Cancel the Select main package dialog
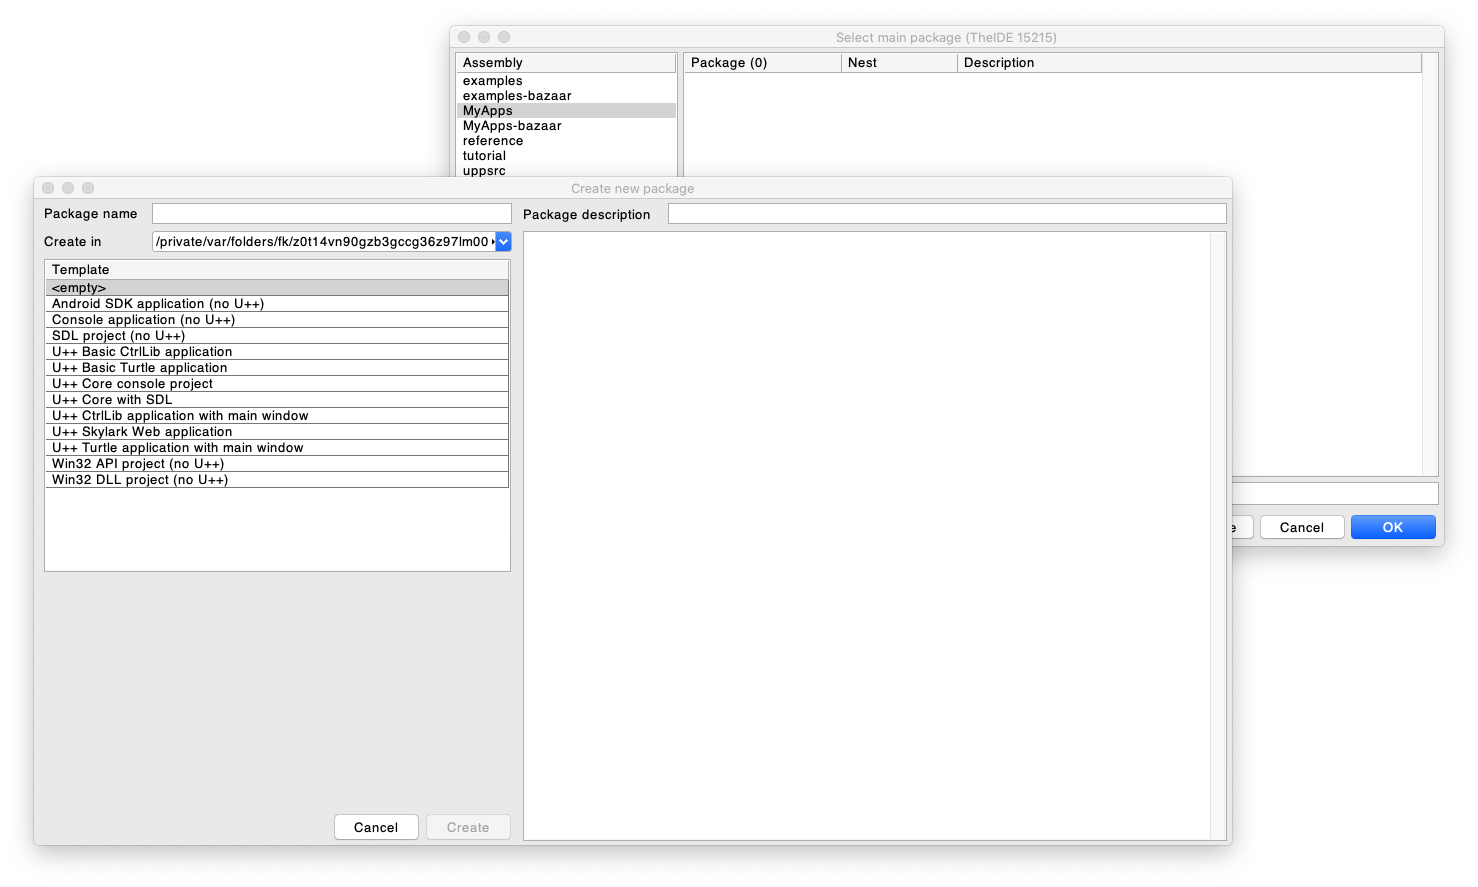The width and height of the screenshot is (1478, 887). tap(1301, 527)
